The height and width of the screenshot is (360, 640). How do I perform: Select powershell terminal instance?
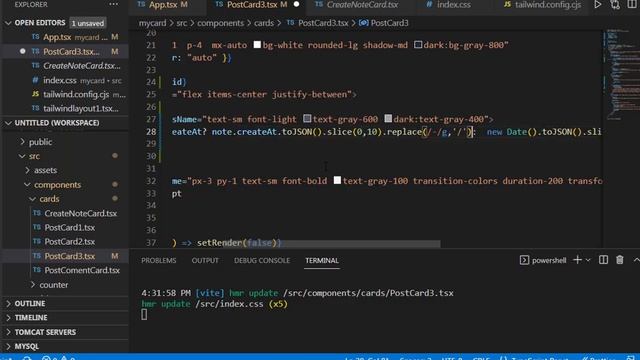click(543, 260)
